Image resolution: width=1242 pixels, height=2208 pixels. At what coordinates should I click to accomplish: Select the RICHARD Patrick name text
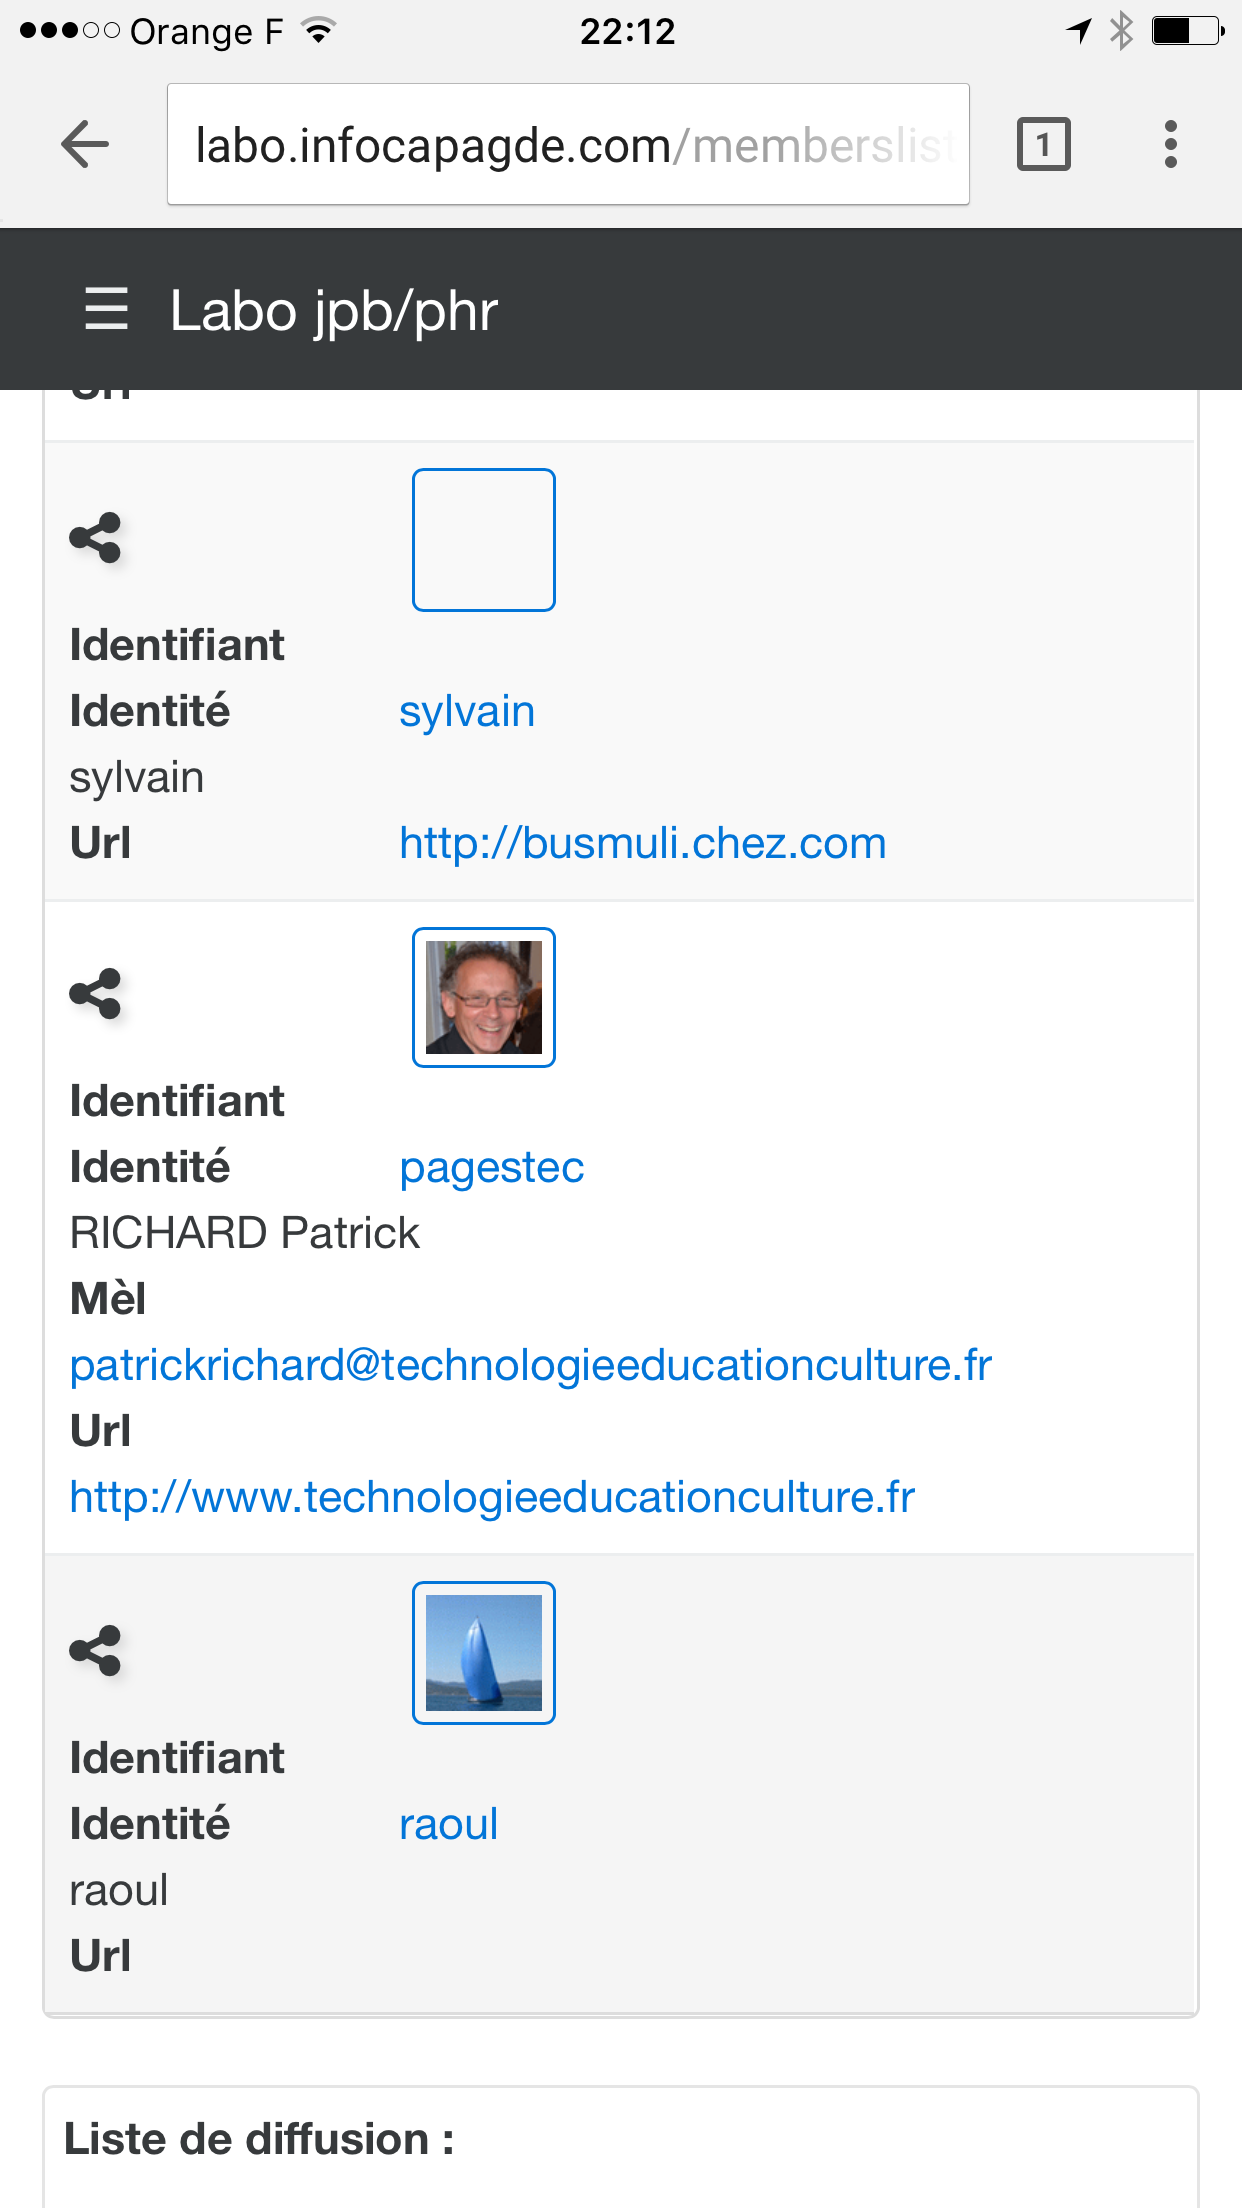[x=245, y=1233]
